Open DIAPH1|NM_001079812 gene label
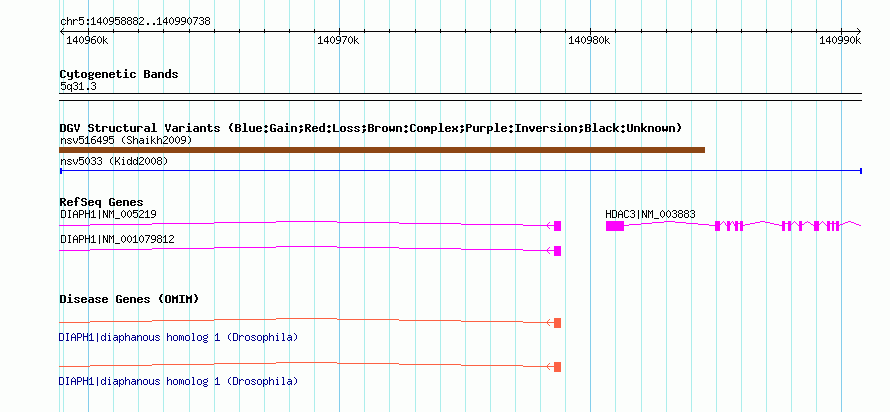This screenshot has height=412, width=890. (117, 239)
